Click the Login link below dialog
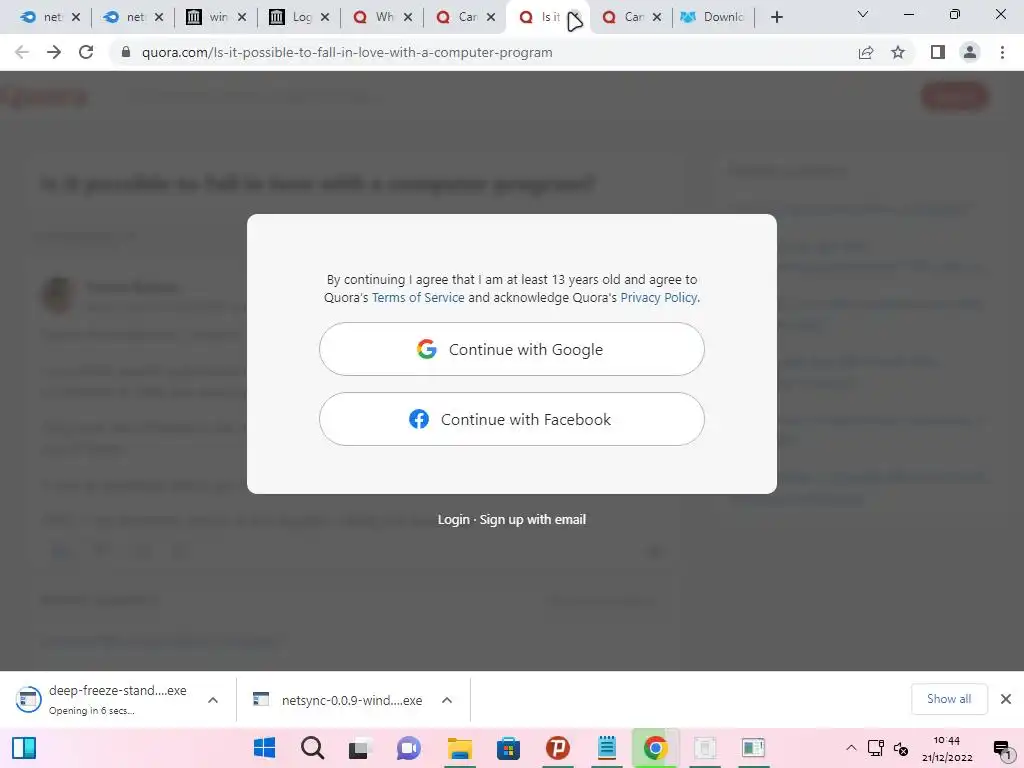Viewport: 1024px width, 768px height. pyautogui.click(x=453, y=520)
